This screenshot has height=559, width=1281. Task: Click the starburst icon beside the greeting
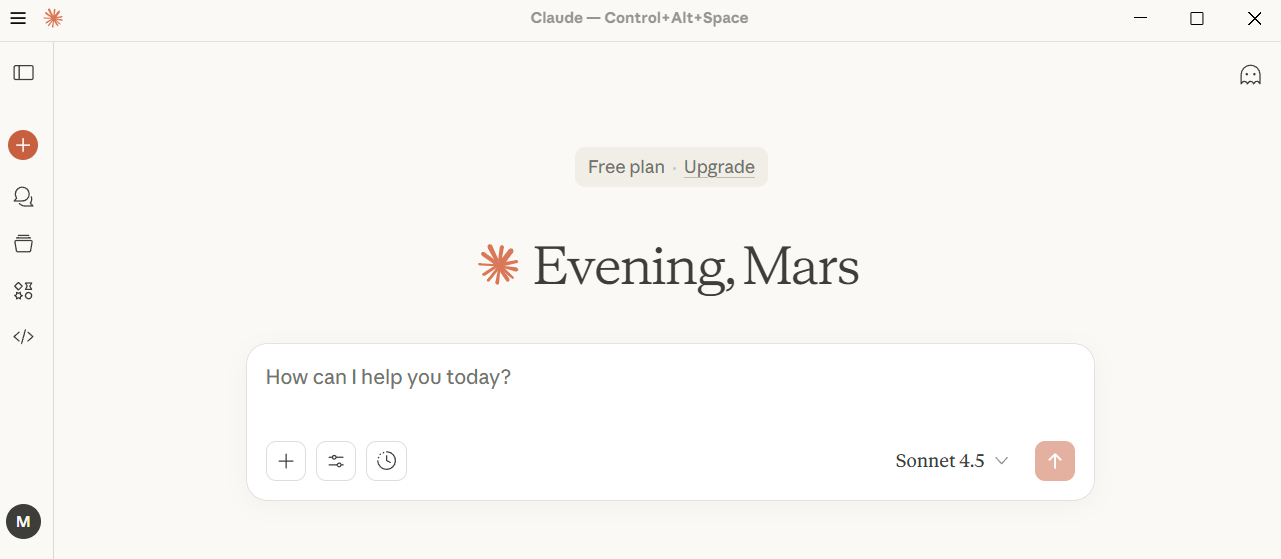pos(499,265)
